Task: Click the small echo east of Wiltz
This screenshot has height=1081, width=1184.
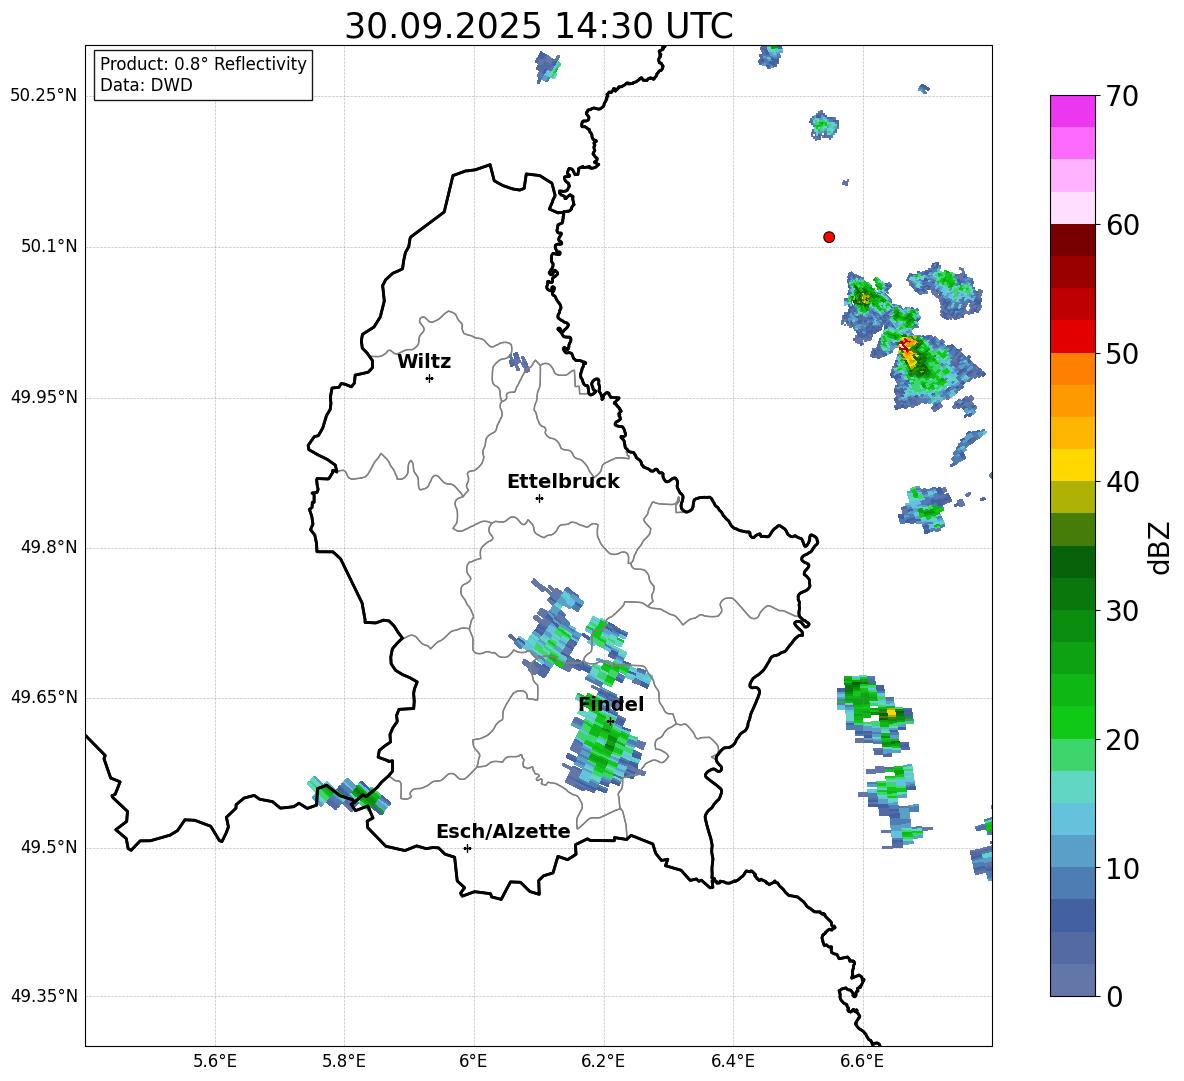Action: tap(519, 361)
